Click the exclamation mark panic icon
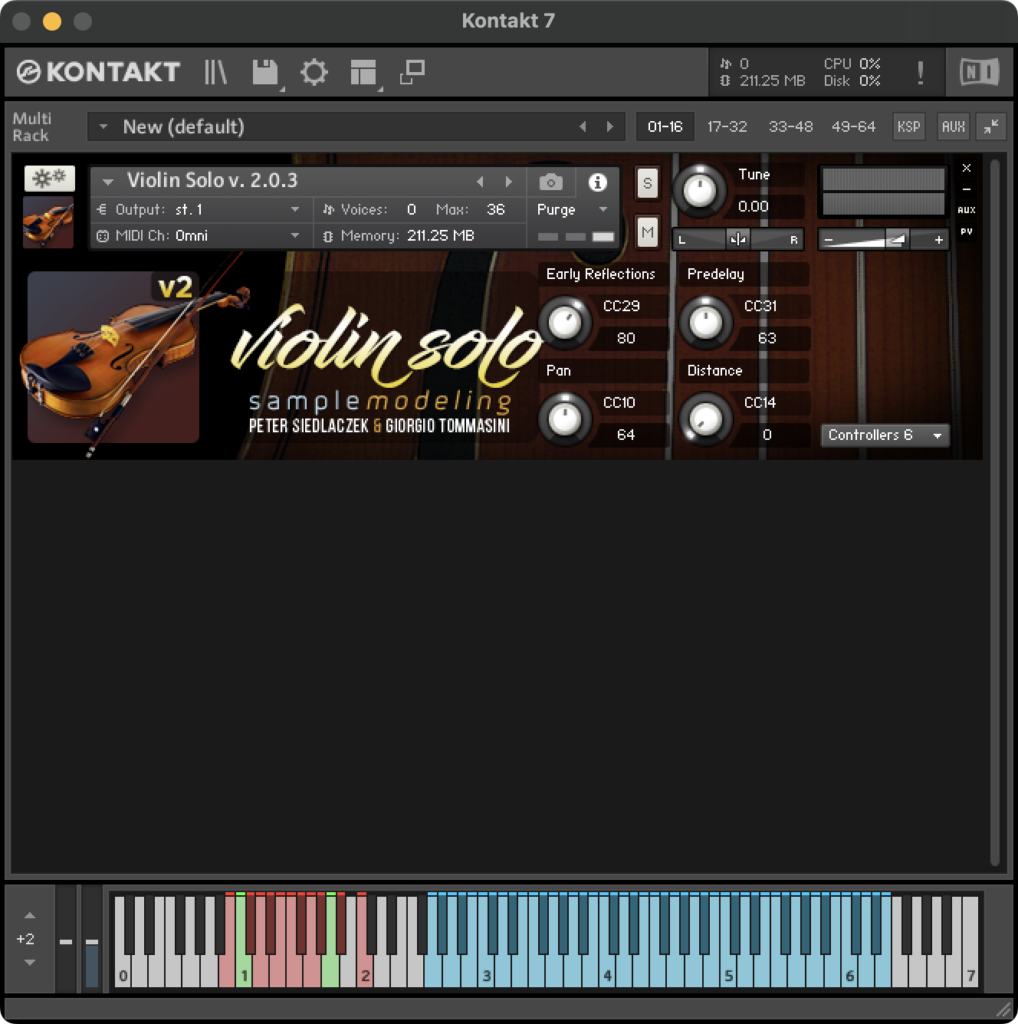1018x1024 pixels. click(x=920, y=72)
